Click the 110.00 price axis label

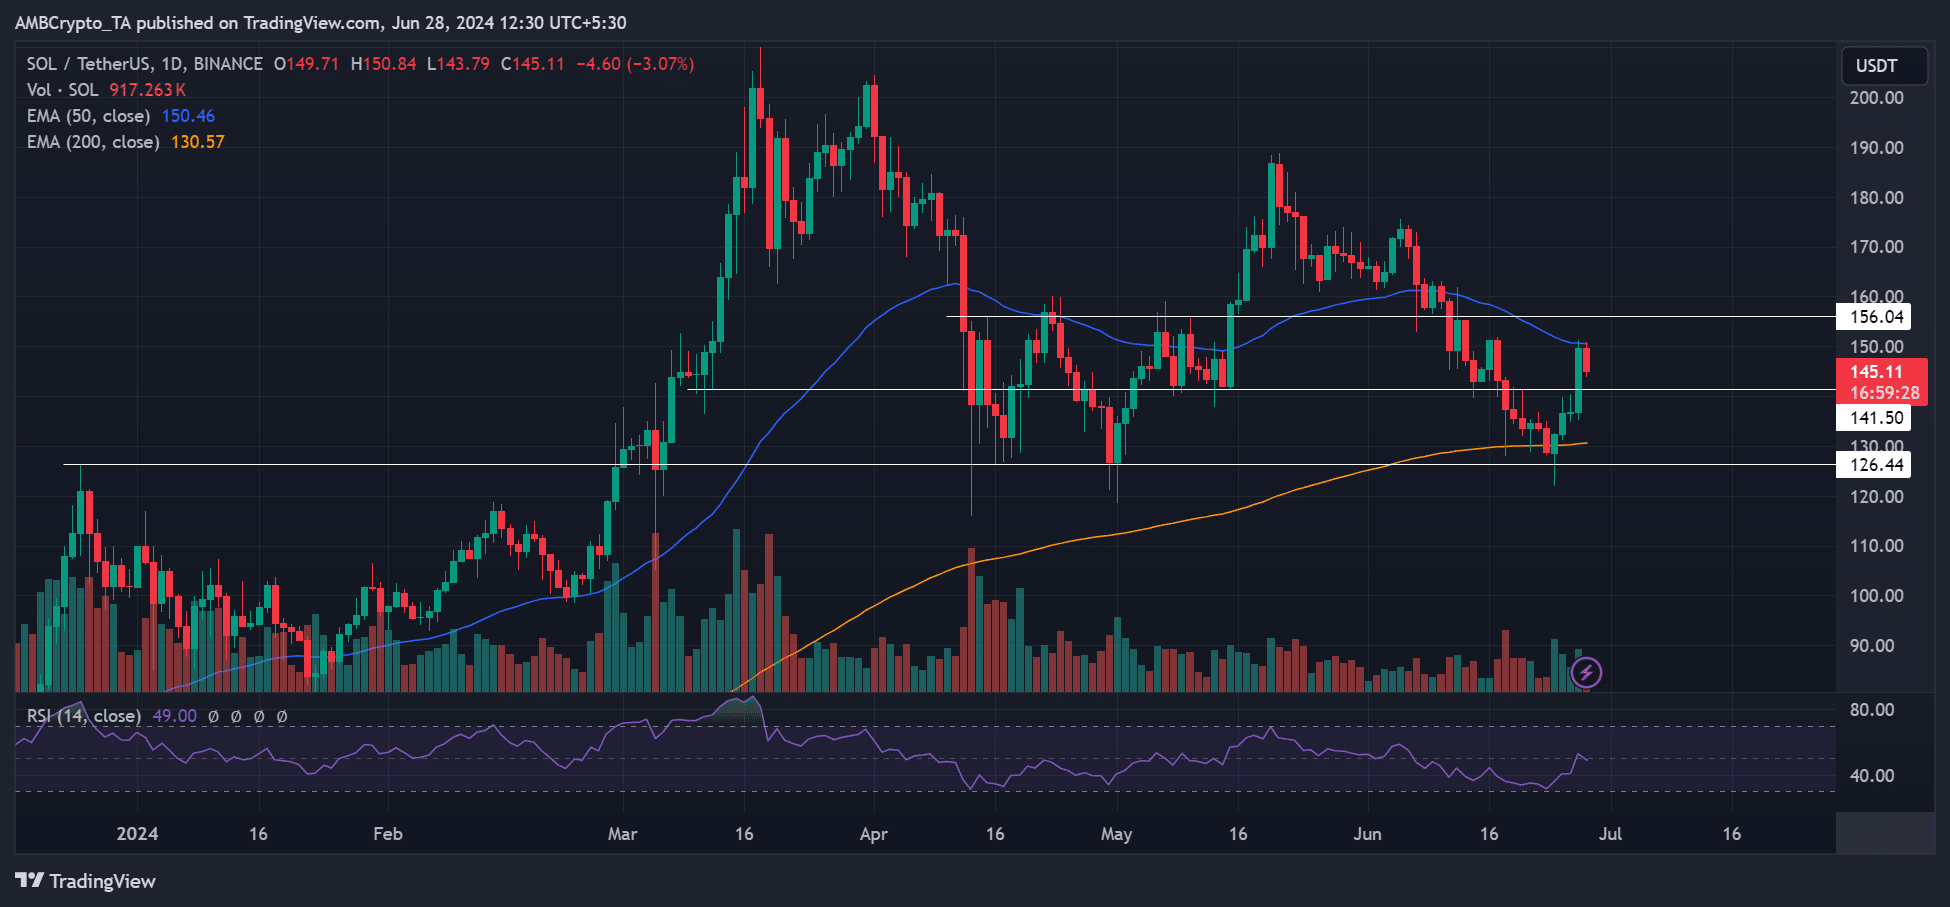(x=1877, y=546)
